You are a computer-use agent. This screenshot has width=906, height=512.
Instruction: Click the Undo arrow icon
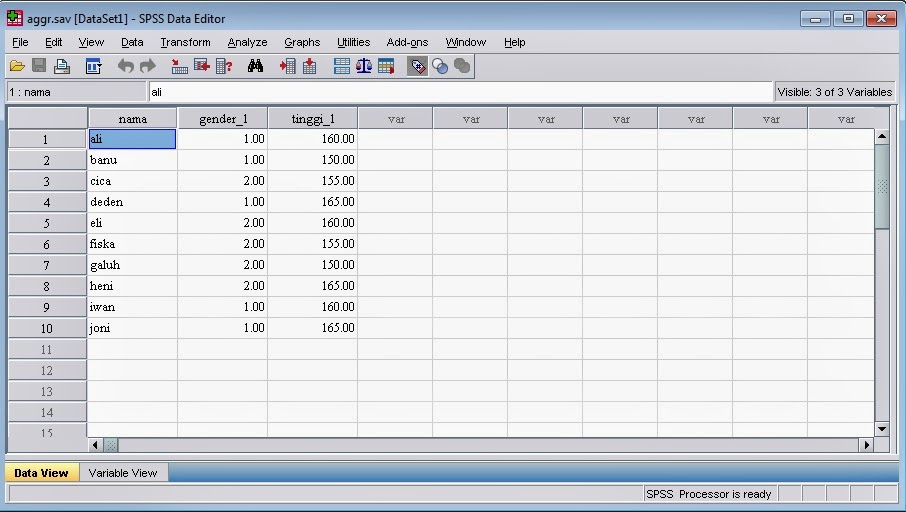click(x=125, y=66)
